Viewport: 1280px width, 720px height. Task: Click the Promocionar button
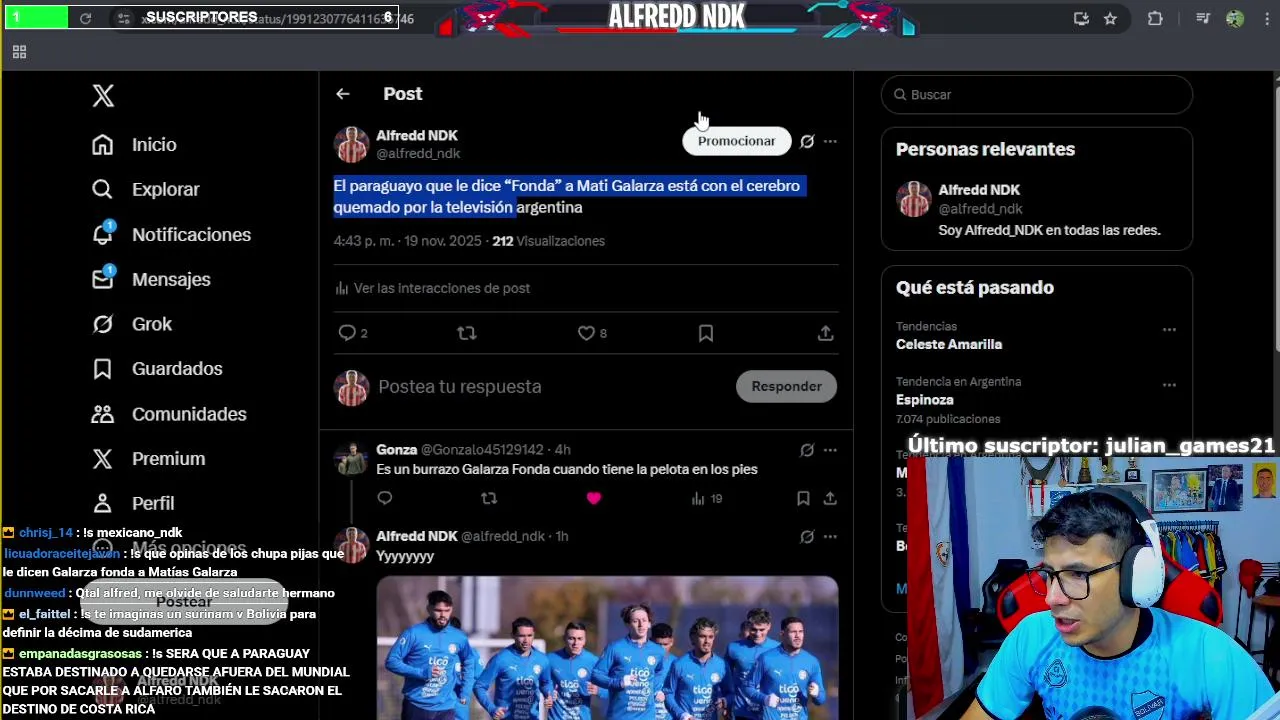[x=736, y=141]
